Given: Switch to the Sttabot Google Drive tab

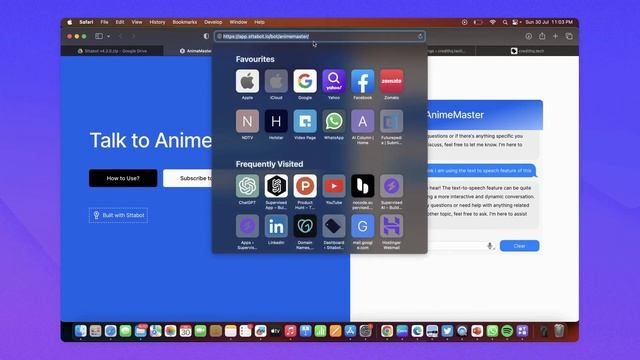Looking at the screenshot, I should point(112,51).
